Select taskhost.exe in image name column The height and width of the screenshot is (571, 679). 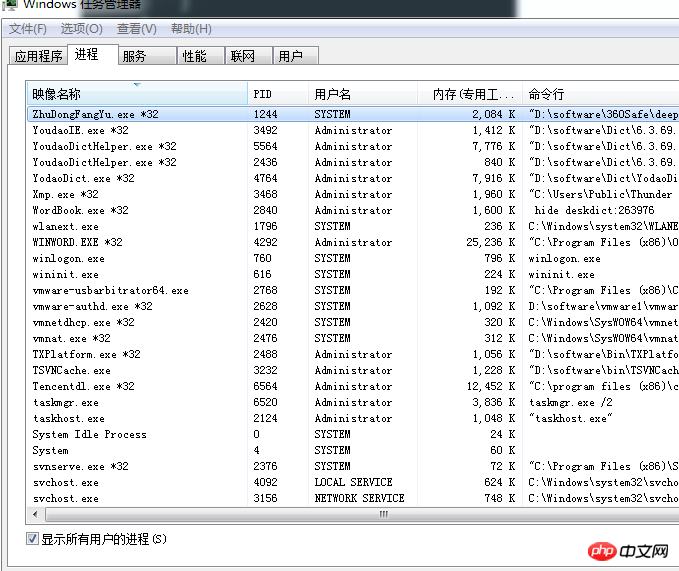click(68, 419)
